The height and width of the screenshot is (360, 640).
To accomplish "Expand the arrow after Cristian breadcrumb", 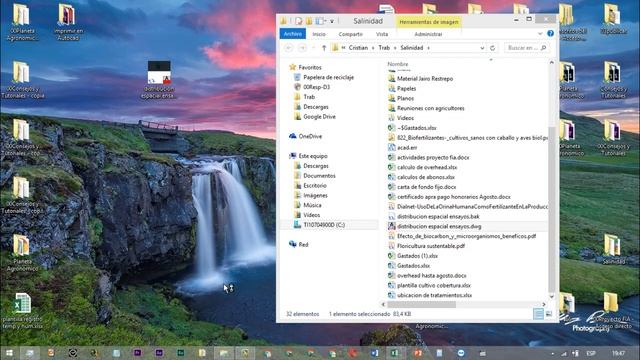I will coord(373,48).
